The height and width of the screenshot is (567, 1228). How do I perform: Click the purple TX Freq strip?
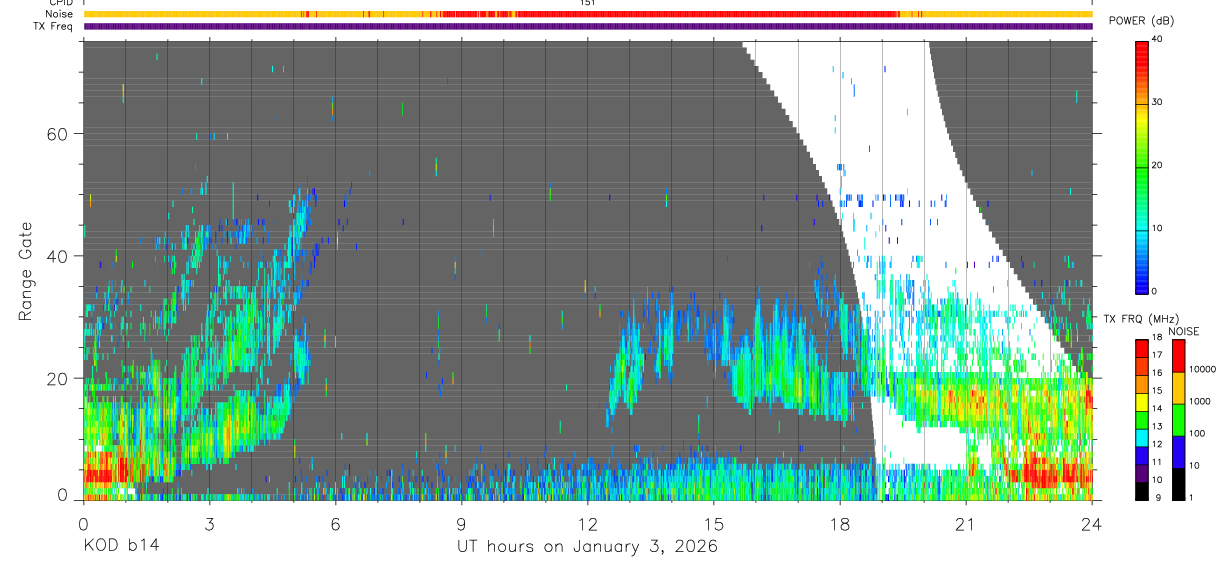point(587,26)
